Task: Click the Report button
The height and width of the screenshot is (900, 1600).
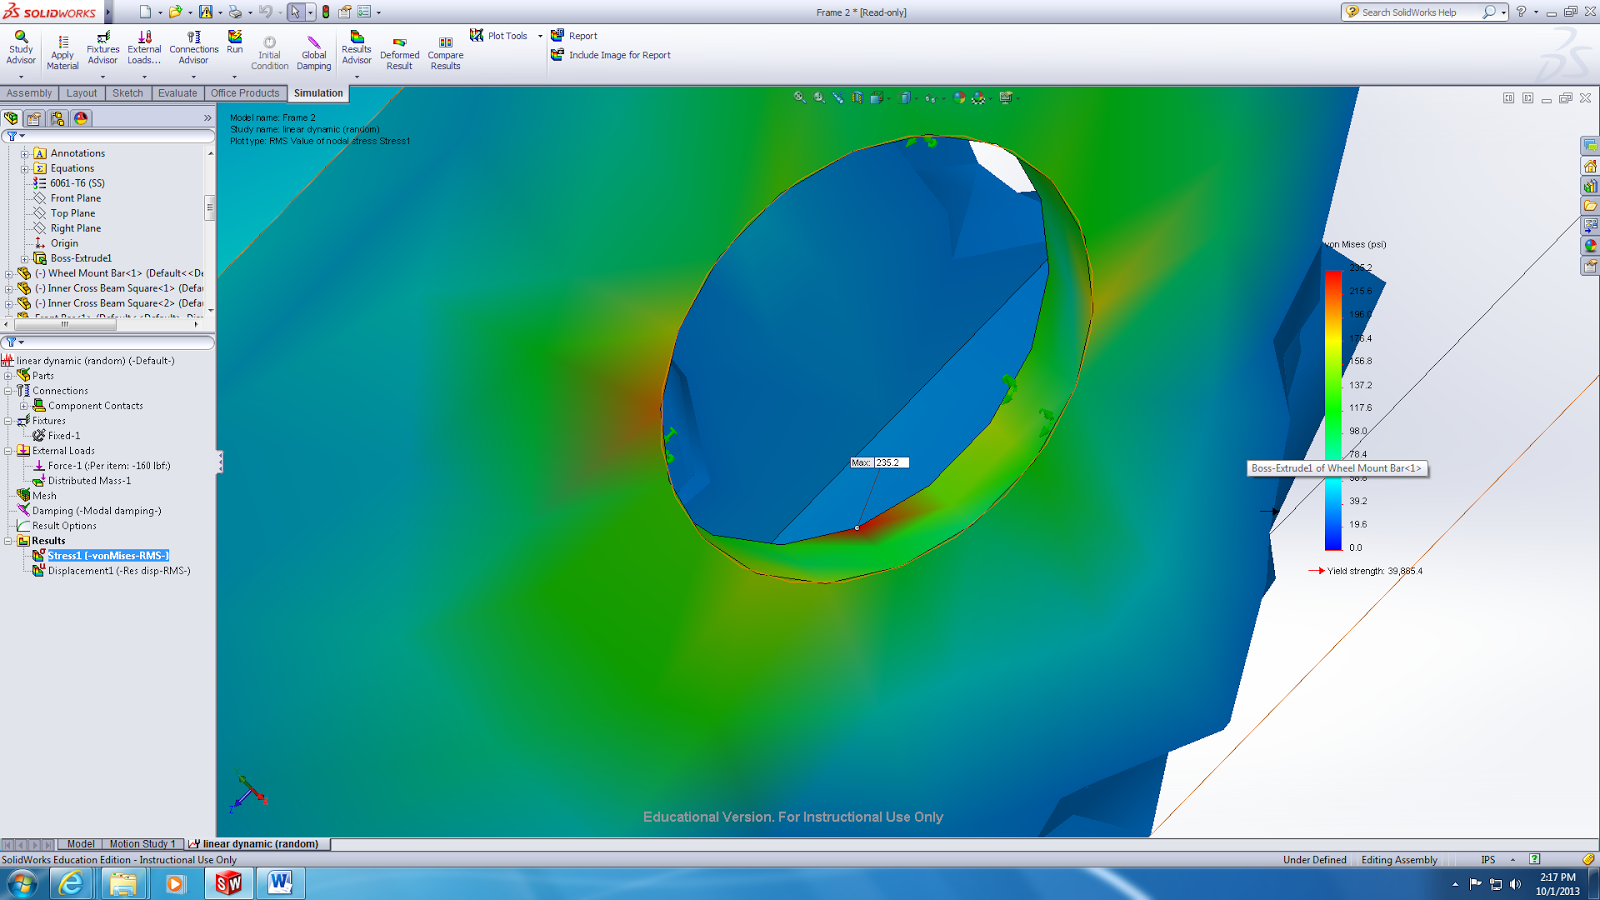Action: tap(574, 36)
